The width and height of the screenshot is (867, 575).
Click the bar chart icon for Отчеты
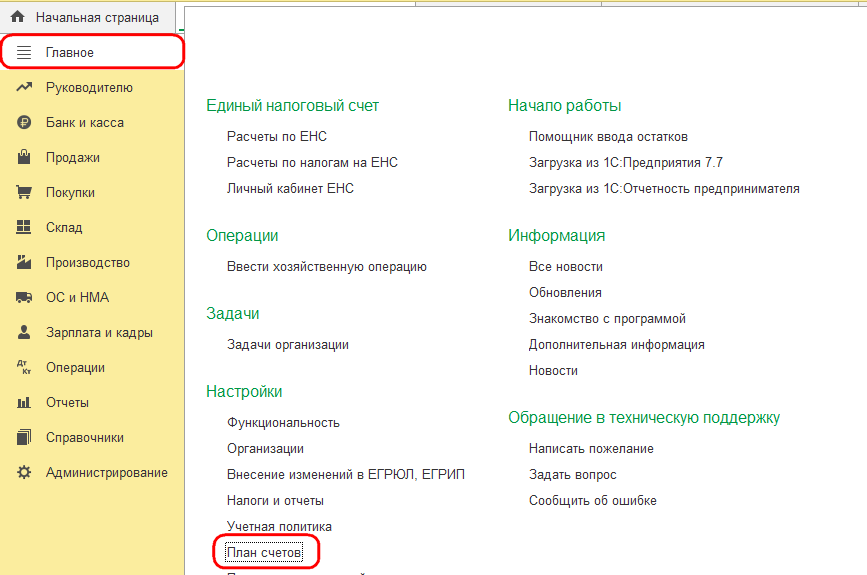(x=24, y=402)
